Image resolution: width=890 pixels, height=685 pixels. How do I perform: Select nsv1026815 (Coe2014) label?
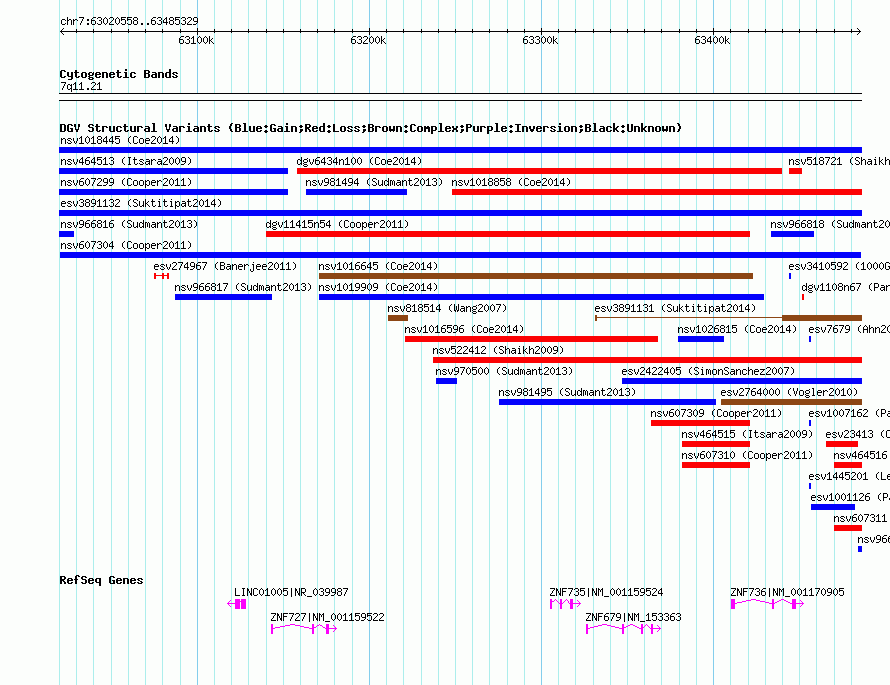coord(737,329)
